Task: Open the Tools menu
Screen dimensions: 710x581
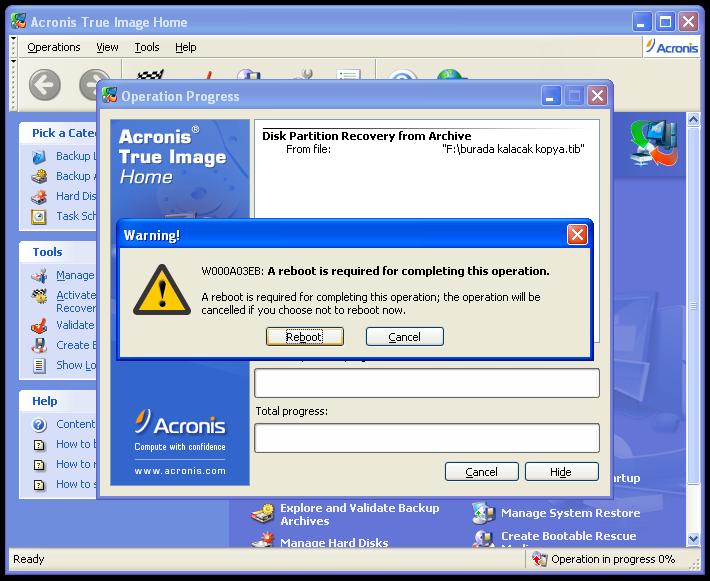Action: click(x=147, y=47)
